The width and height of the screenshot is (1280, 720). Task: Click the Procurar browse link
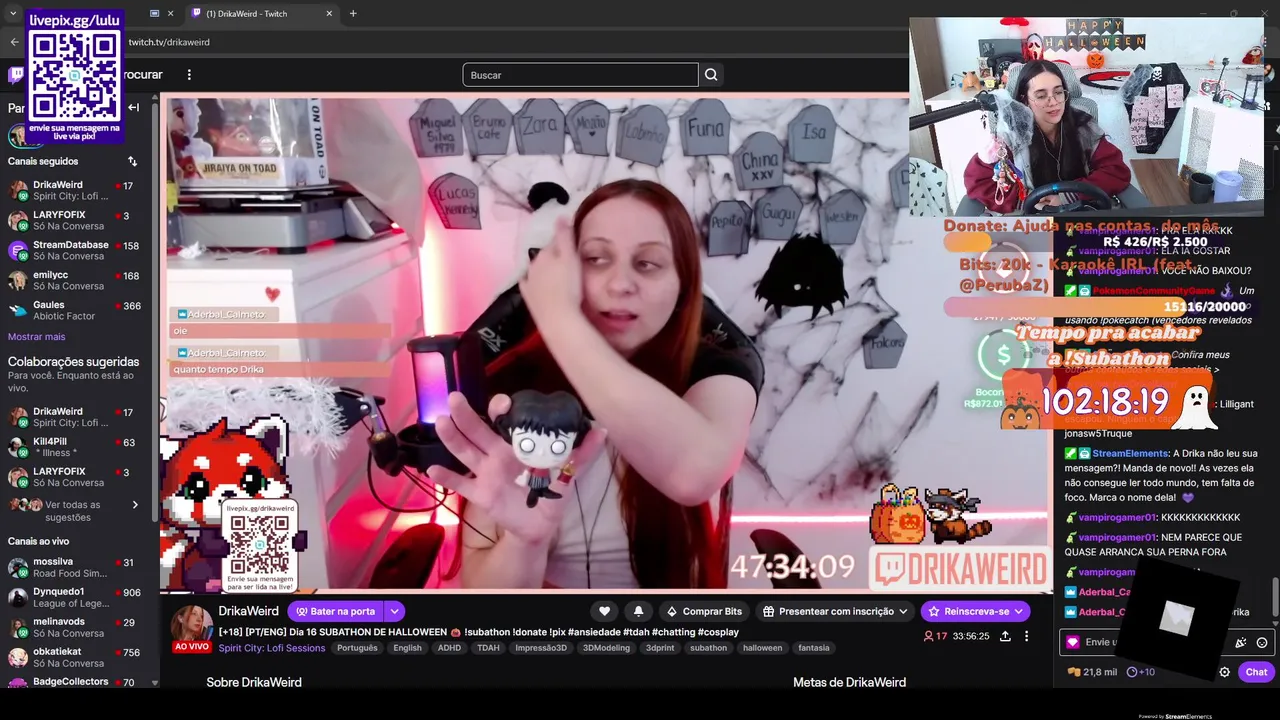click(x=142, y=75)
